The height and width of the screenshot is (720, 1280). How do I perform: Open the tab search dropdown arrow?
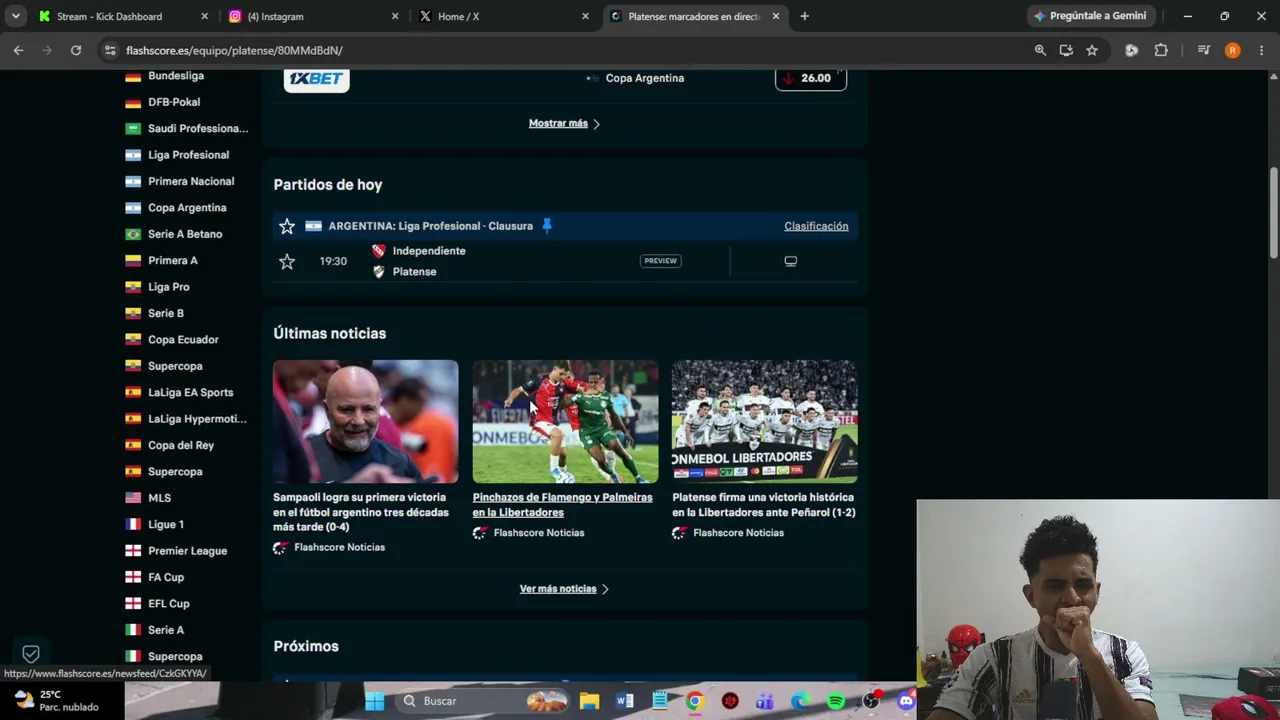[x=16, y=16]
